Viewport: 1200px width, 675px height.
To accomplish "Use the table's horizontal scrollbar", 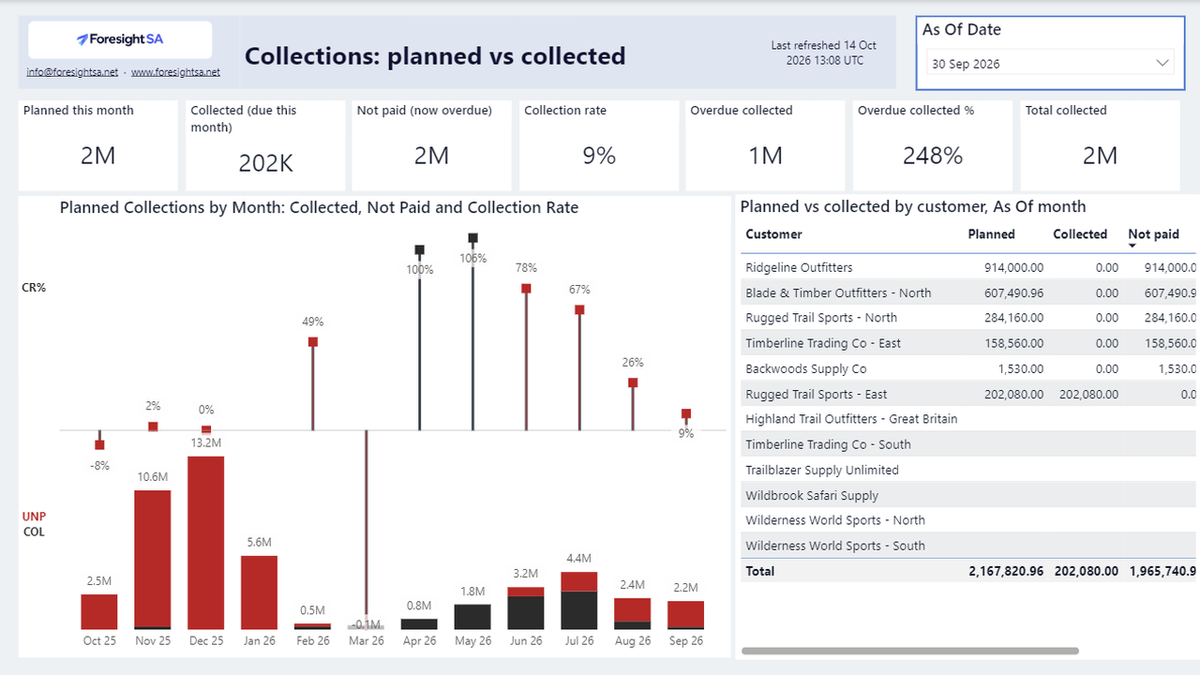I will 909,651.
